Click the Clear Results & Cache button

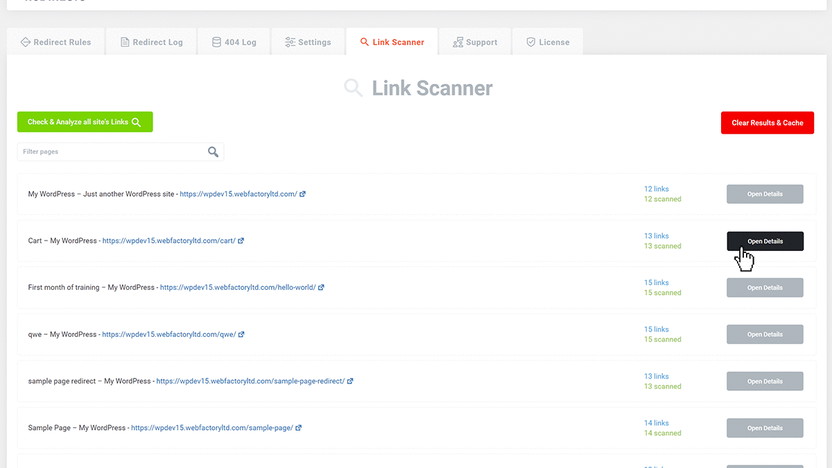pos(767,123)
